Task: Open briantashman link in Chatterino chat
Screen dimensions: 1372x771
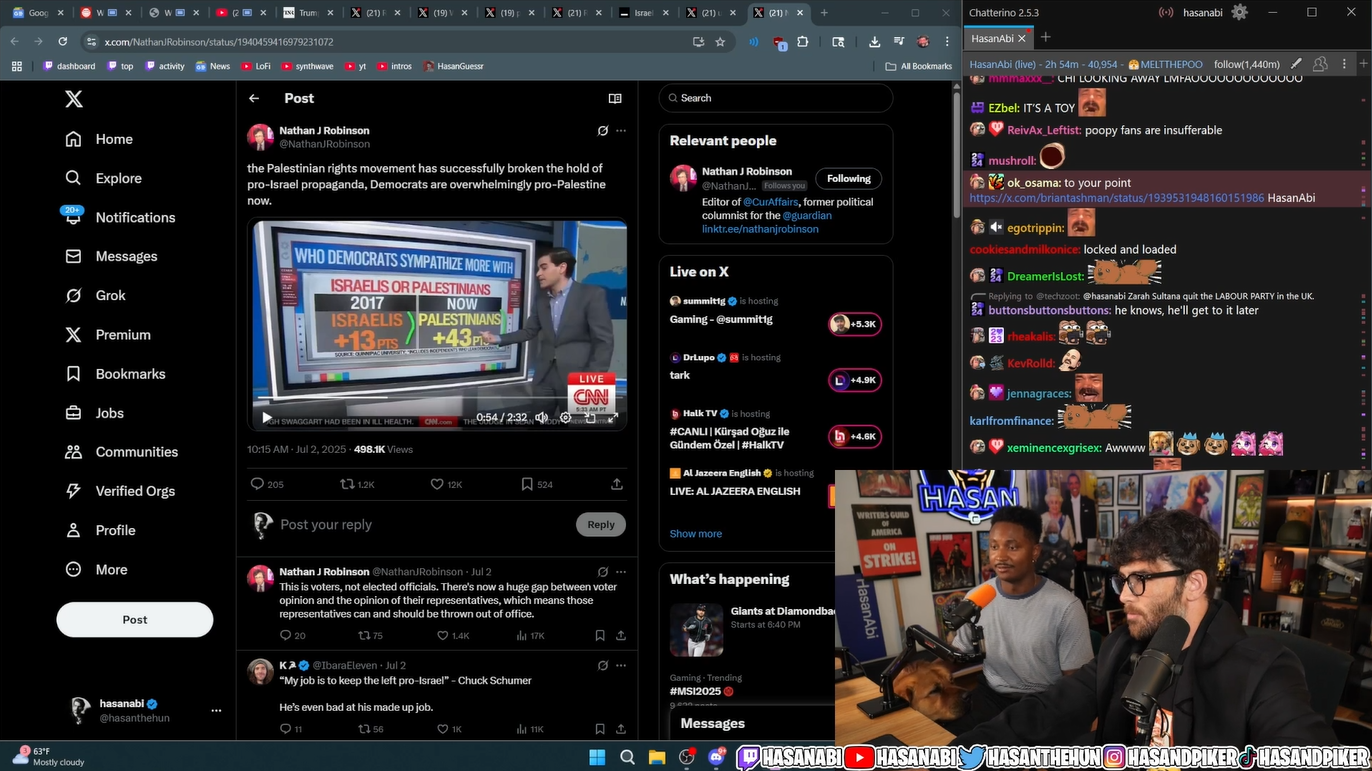Action: [x=1116, y=198]
